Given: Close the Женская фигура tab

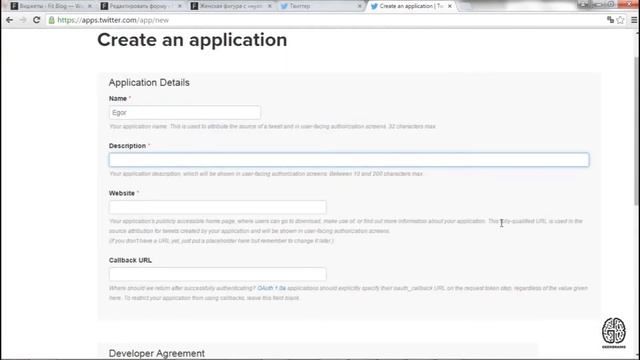Looking at the screenshot, I should 269,6.
